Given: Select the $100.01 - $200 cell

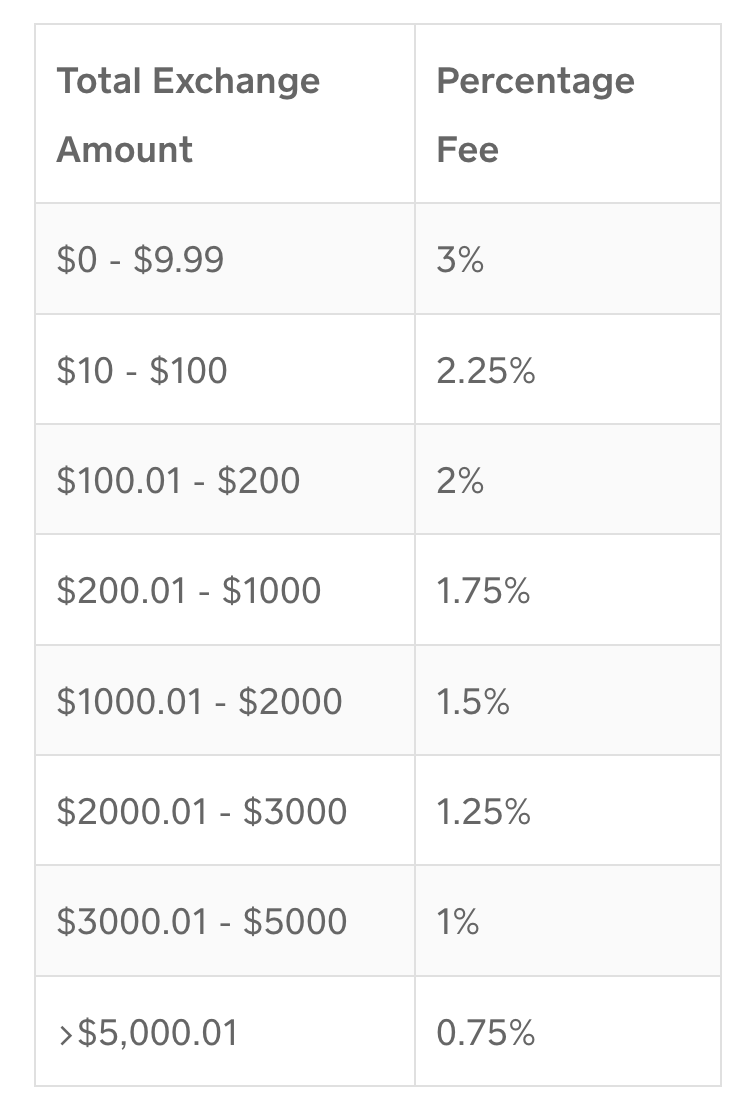Looking at the screenshot, I should [x=225, y=480].
